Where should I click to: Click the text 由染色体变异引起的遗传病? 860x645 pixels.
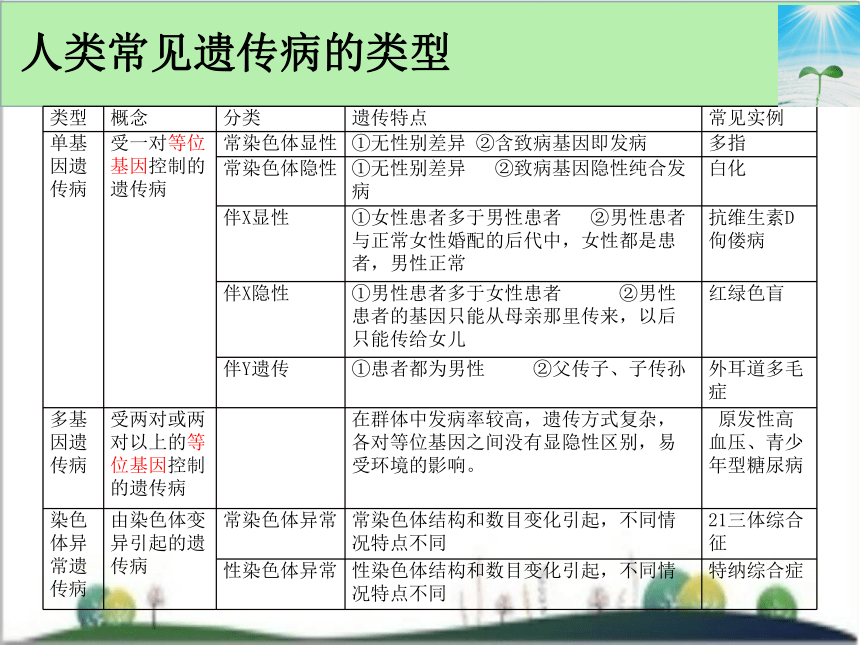click(x=158, y=542)
